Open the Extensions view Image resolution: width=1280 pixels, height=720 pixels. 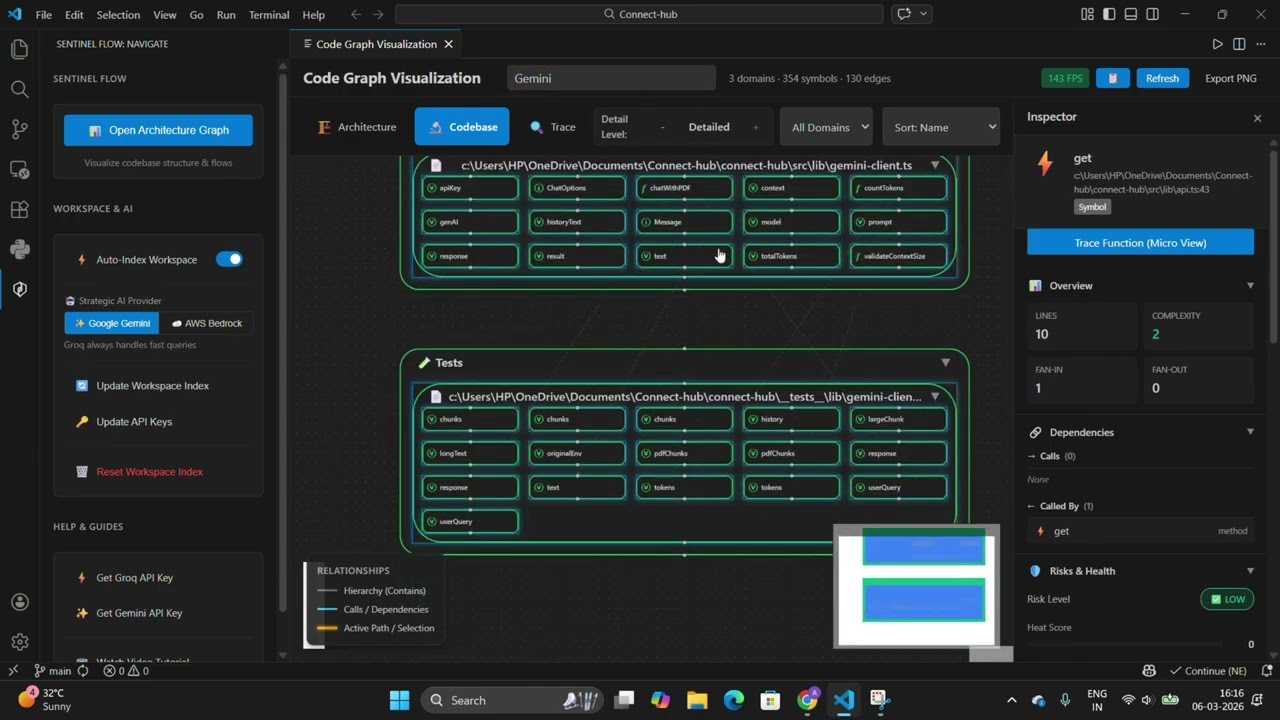point(19,209)
